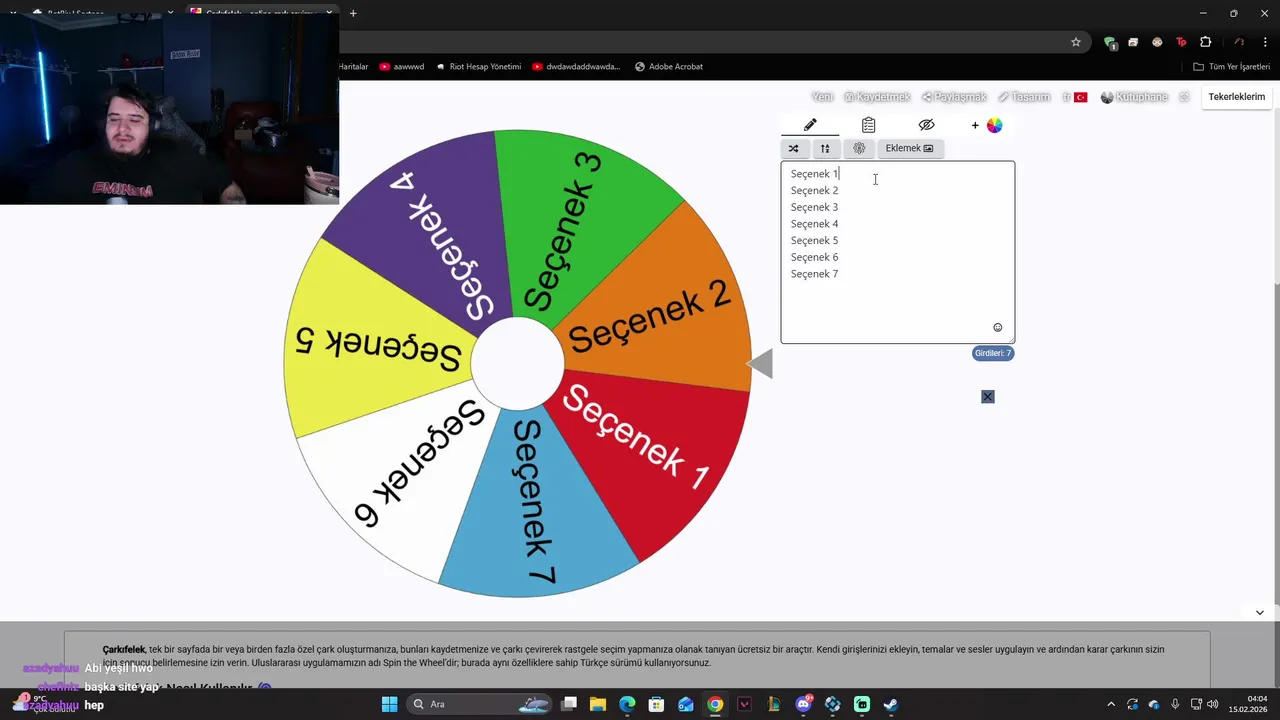The height and width of the screenshot is (720, 1280).
Task: Open the red Tp extension icon
Action: (x=1181, y=42)
